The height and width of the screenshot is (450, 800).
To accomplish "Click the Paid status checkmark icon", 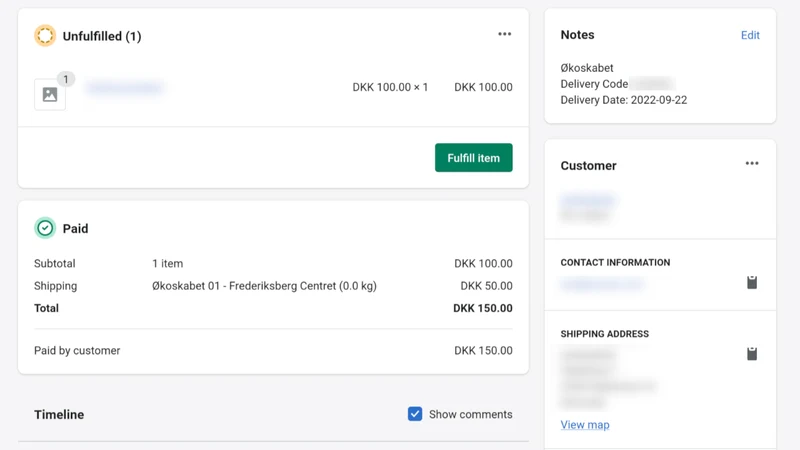I will point(45,228).
